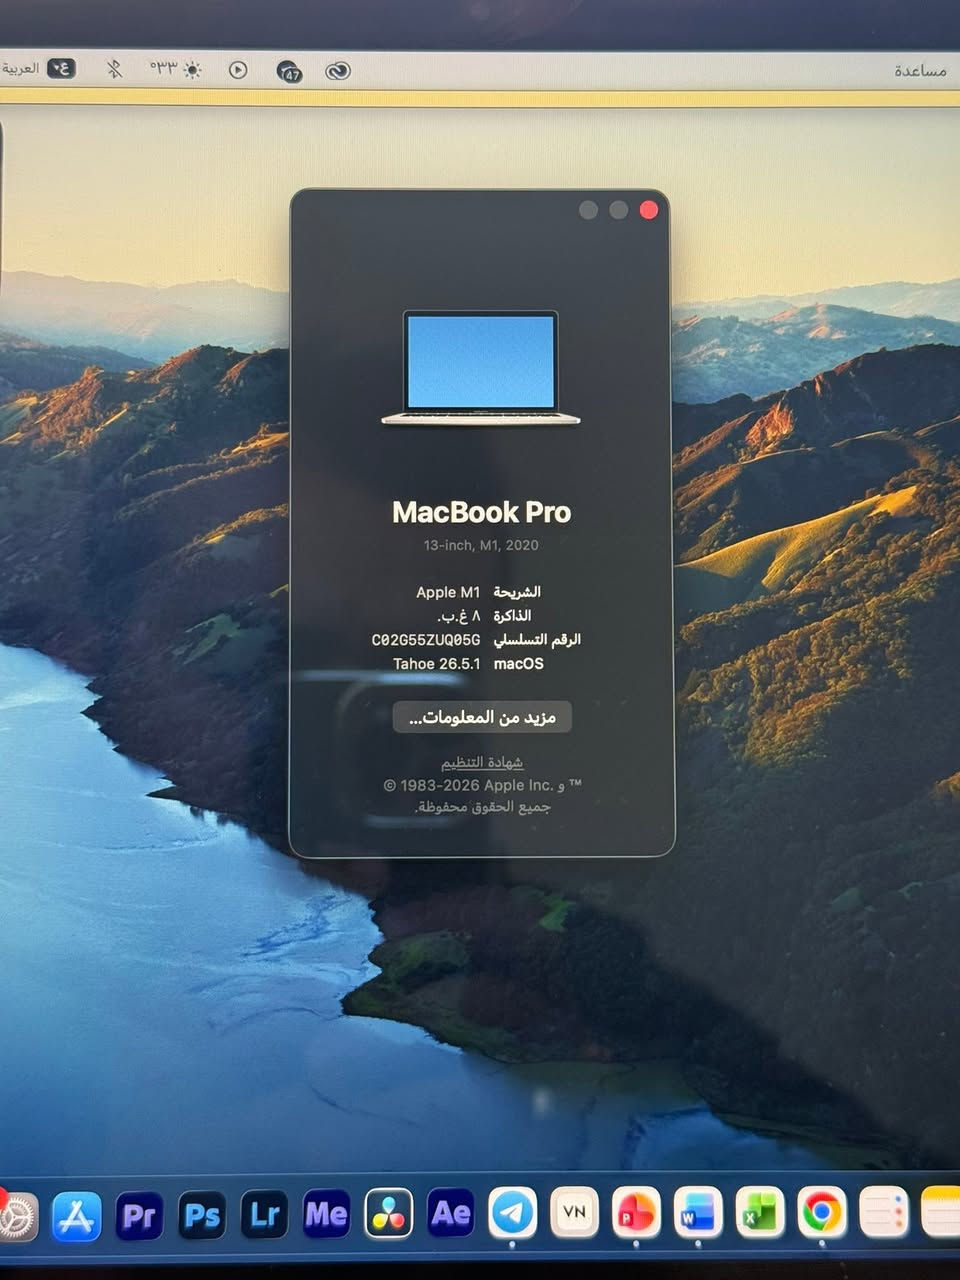Launch Adobe Photoshop from the dock
This screenshot has height=1280, width=960.
[201, 1216]
